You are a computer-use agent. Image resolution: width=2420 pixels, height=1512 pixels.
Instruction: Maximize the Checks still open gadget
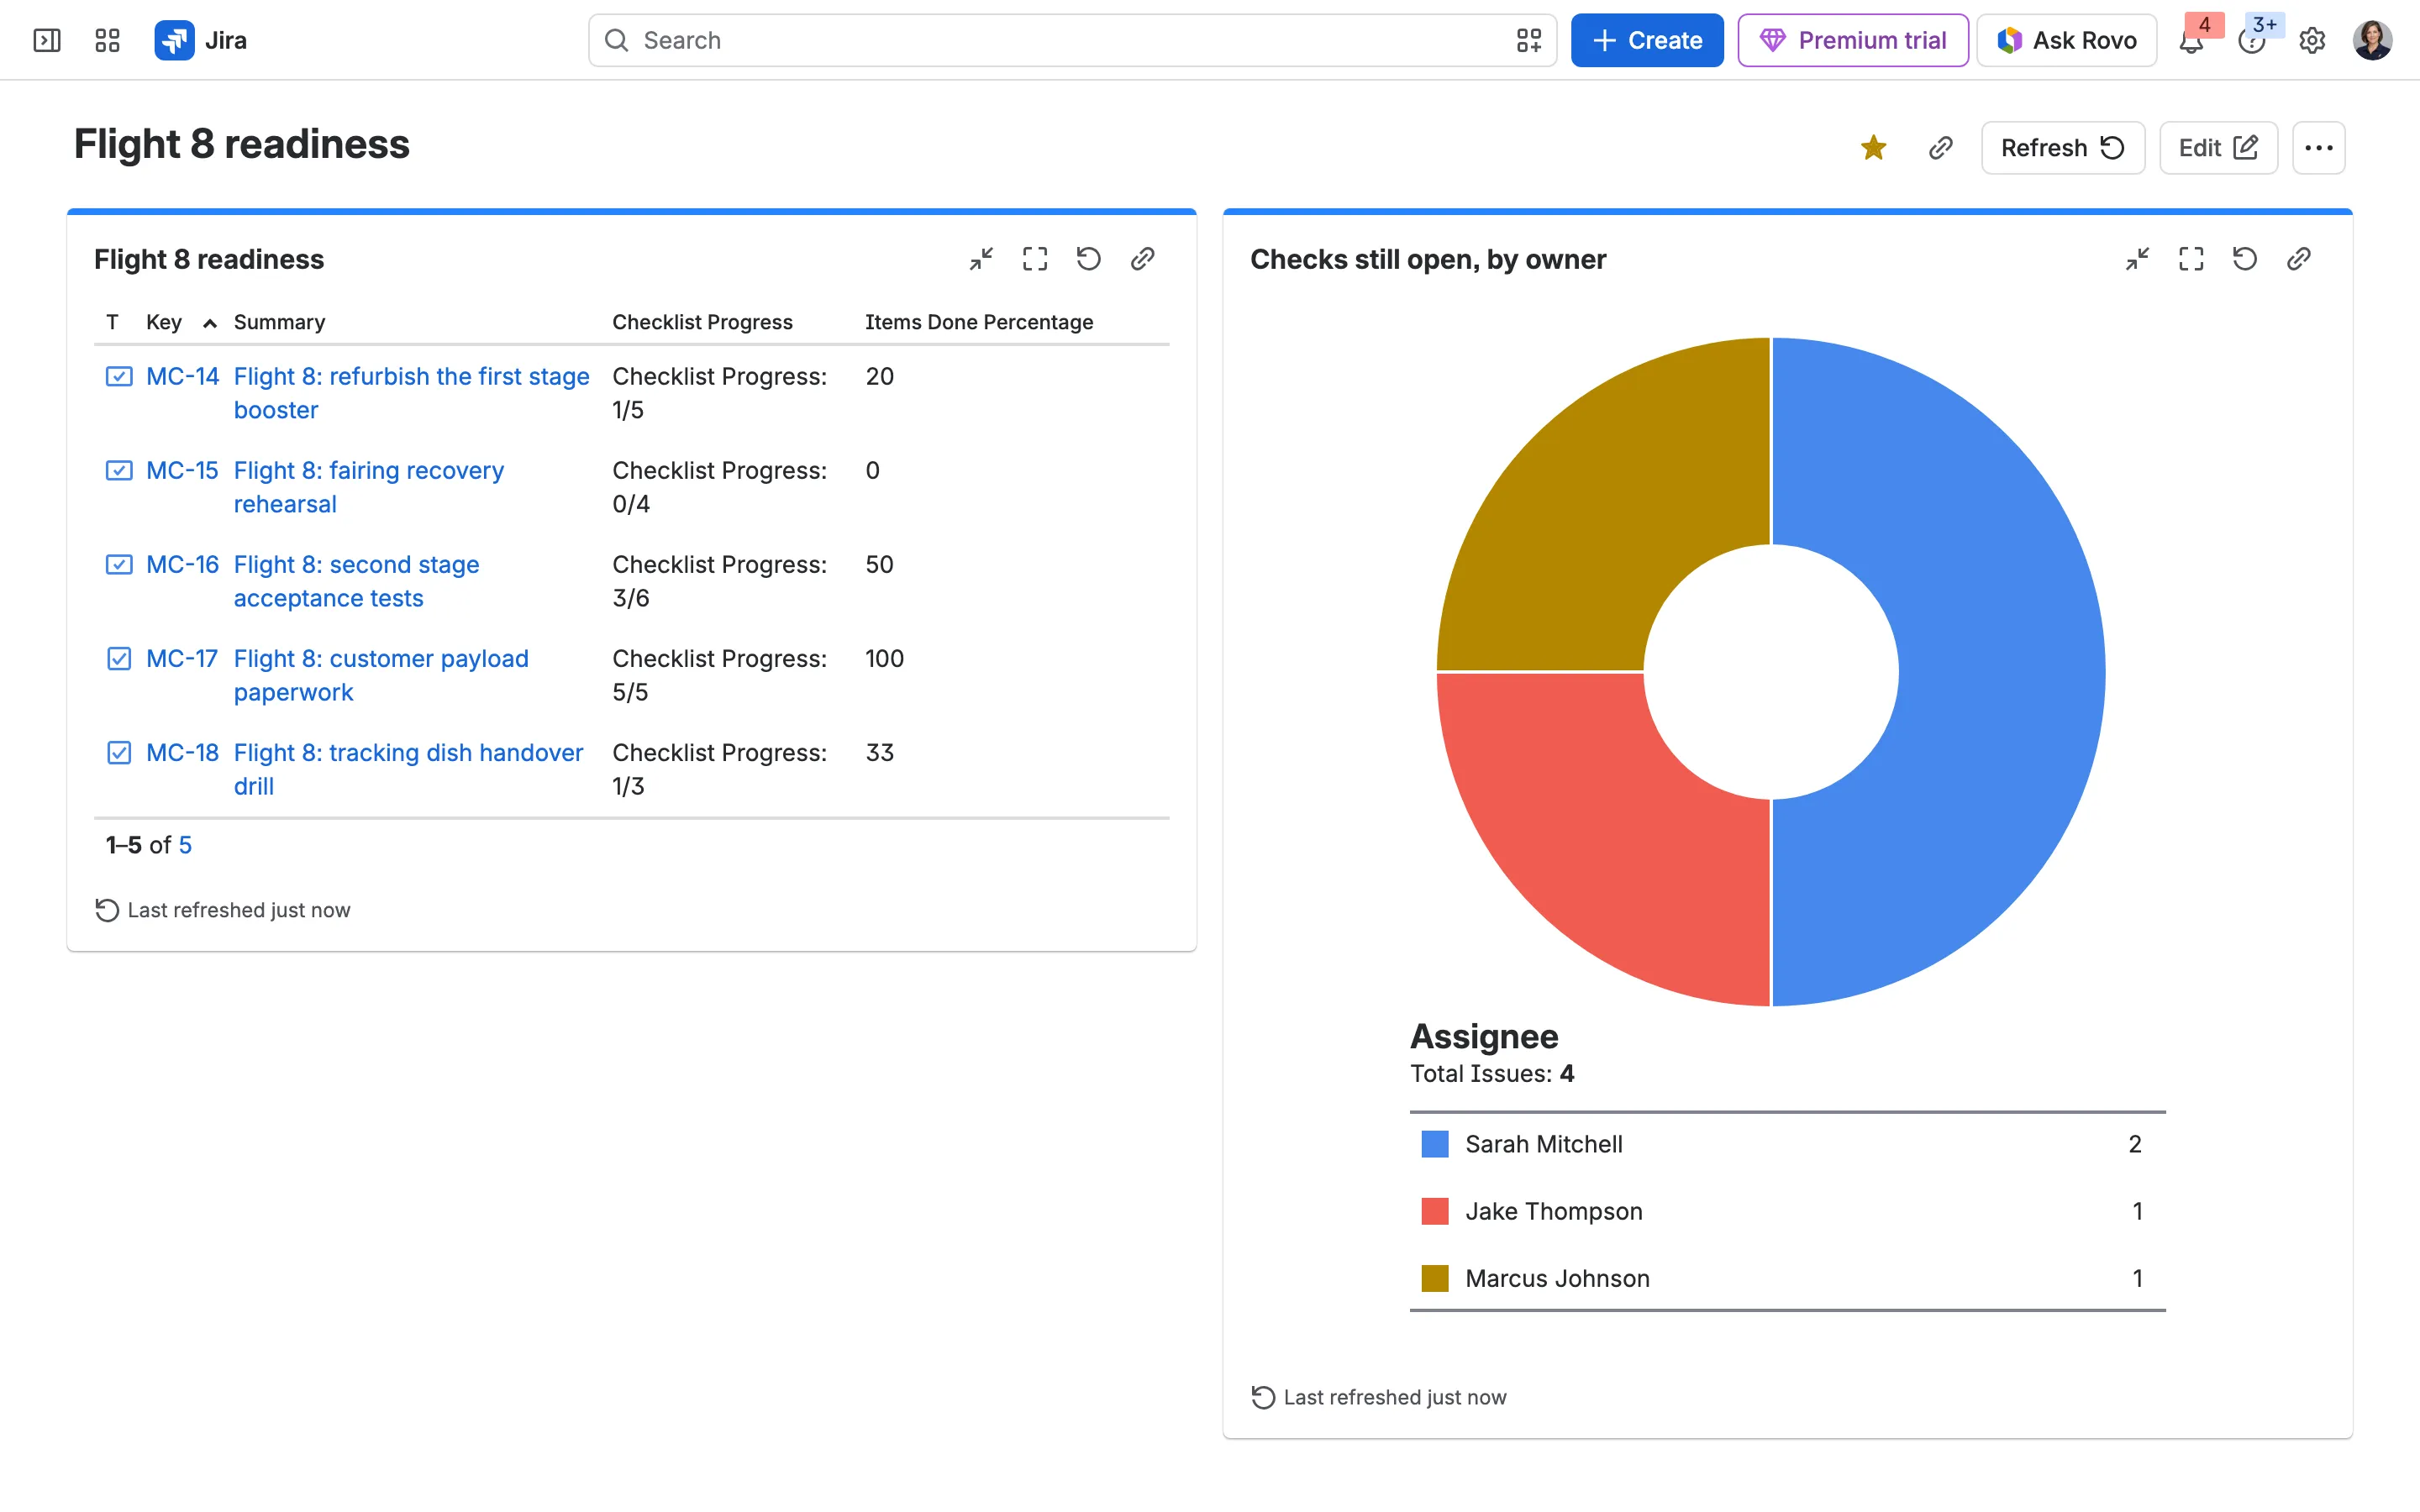click(2191, 259)
